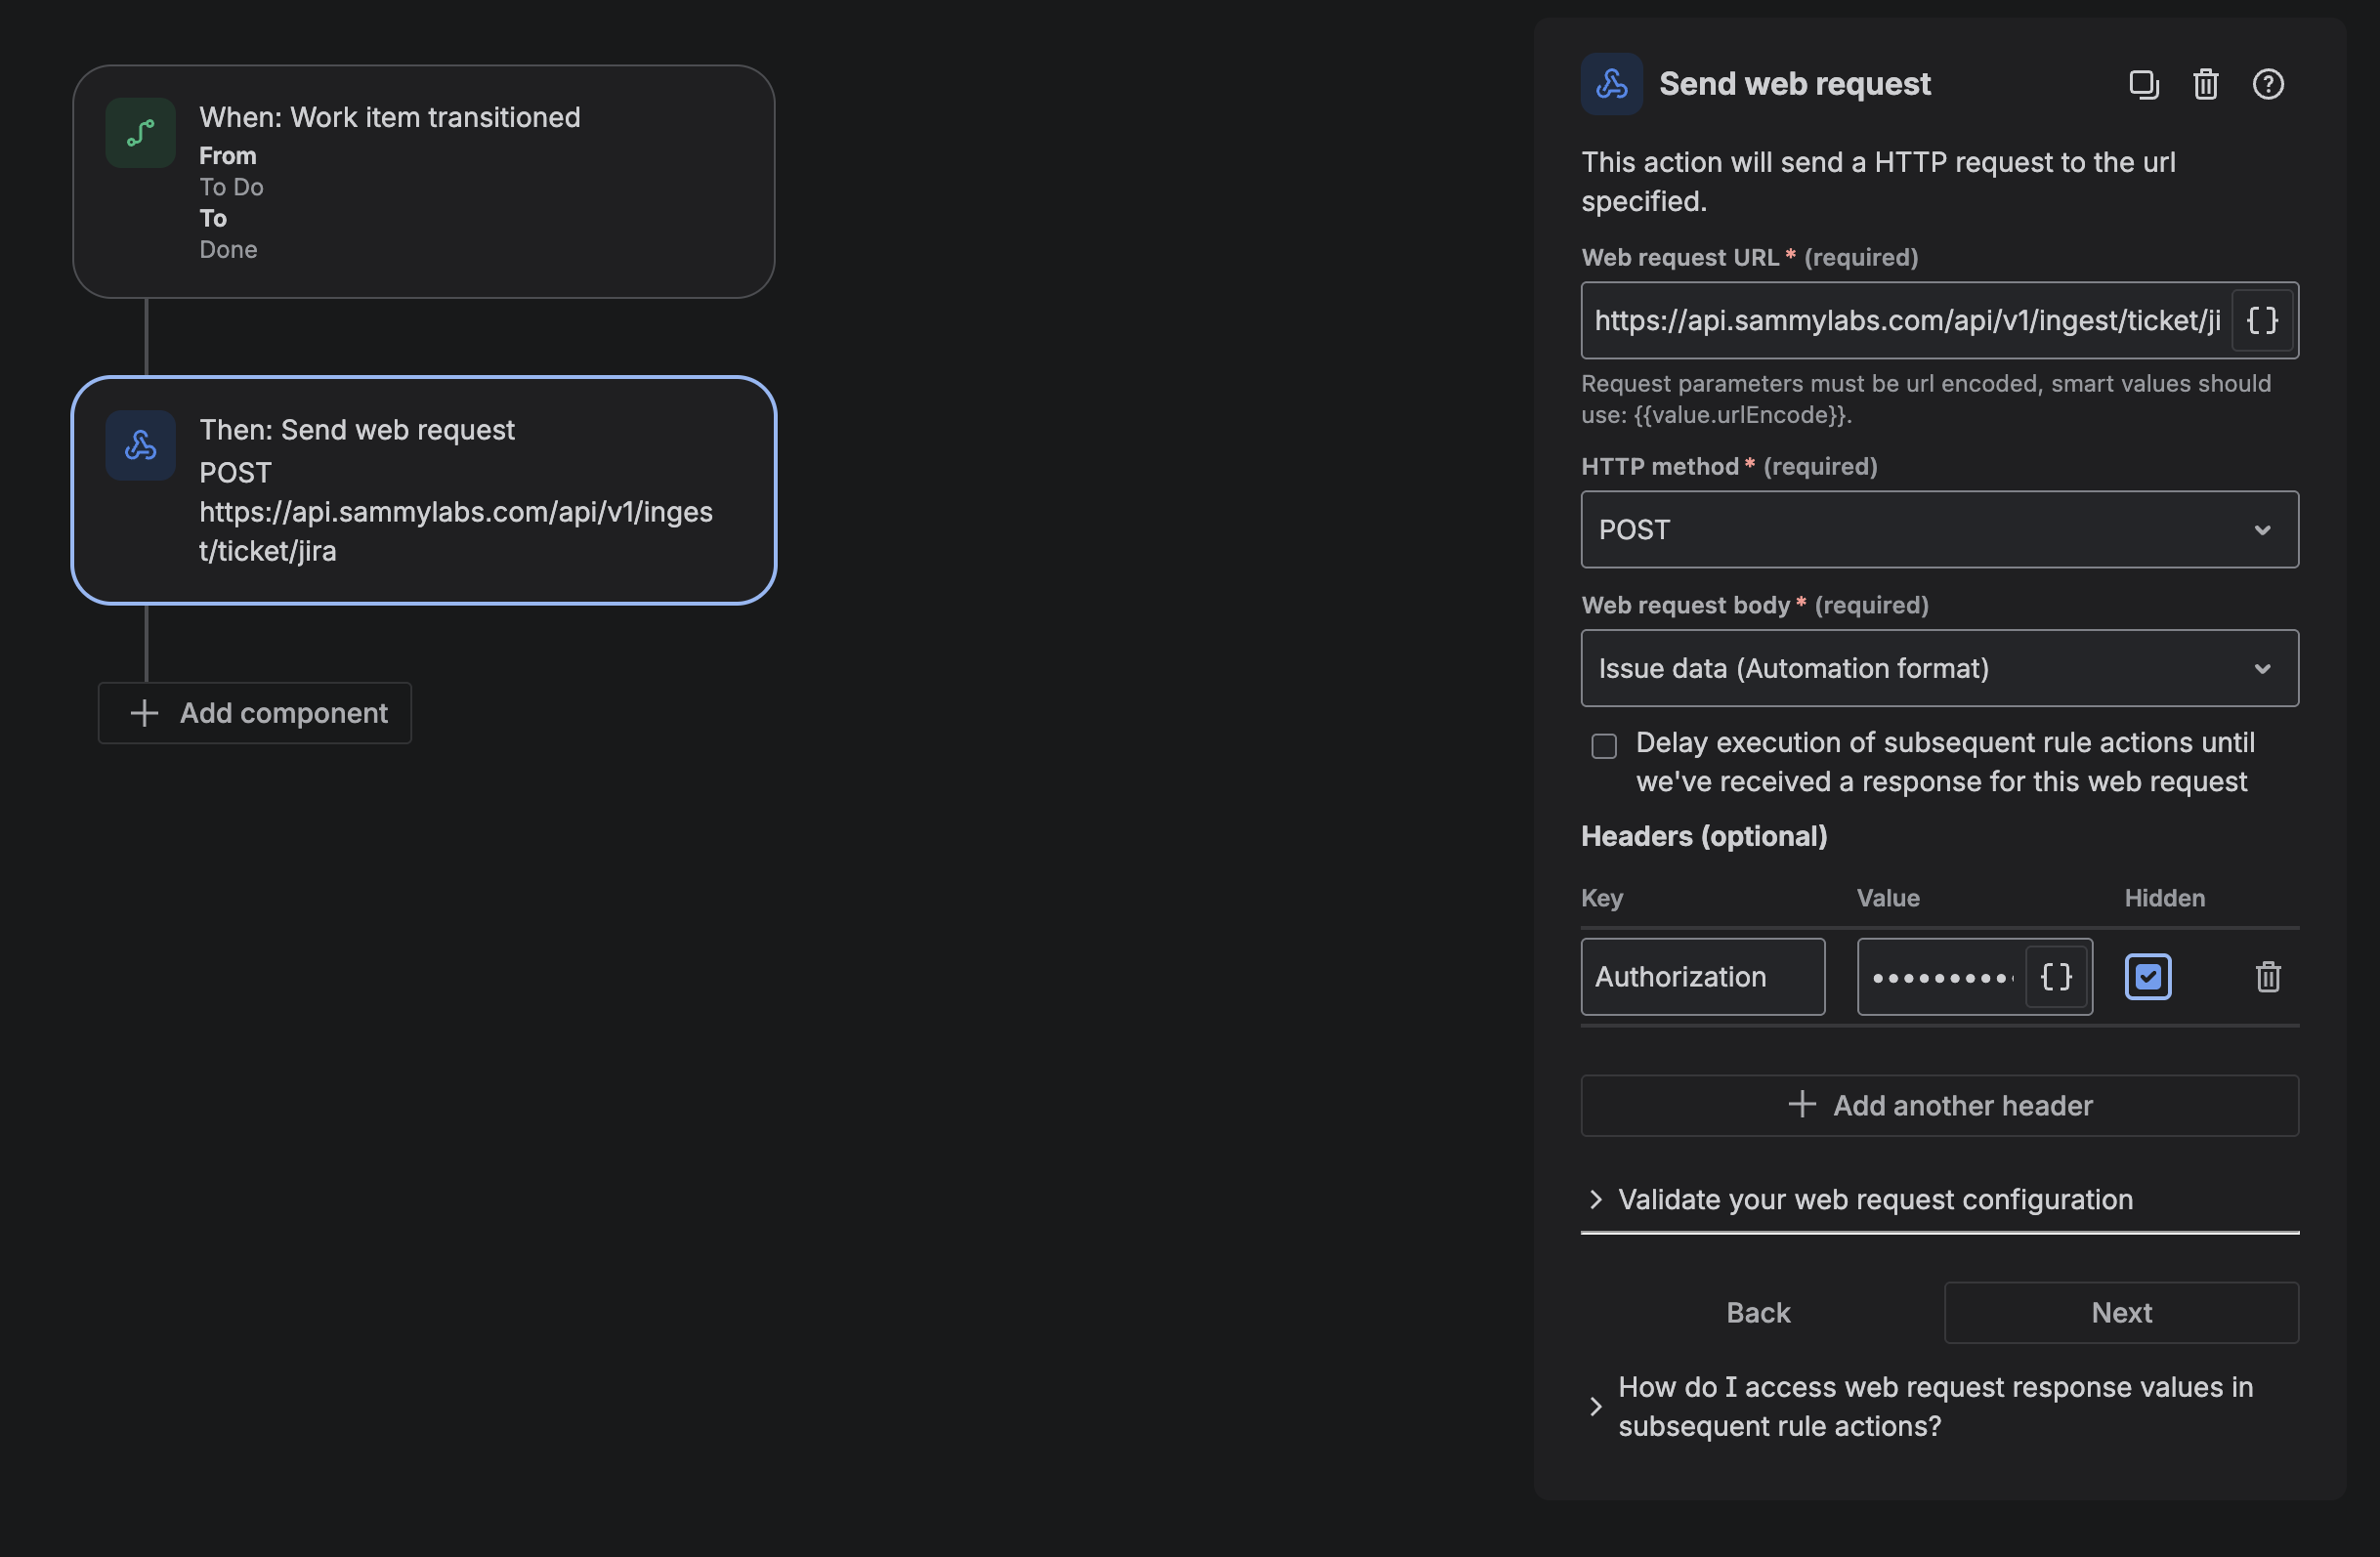Enable delay execution until response received

click(1603, 745)
